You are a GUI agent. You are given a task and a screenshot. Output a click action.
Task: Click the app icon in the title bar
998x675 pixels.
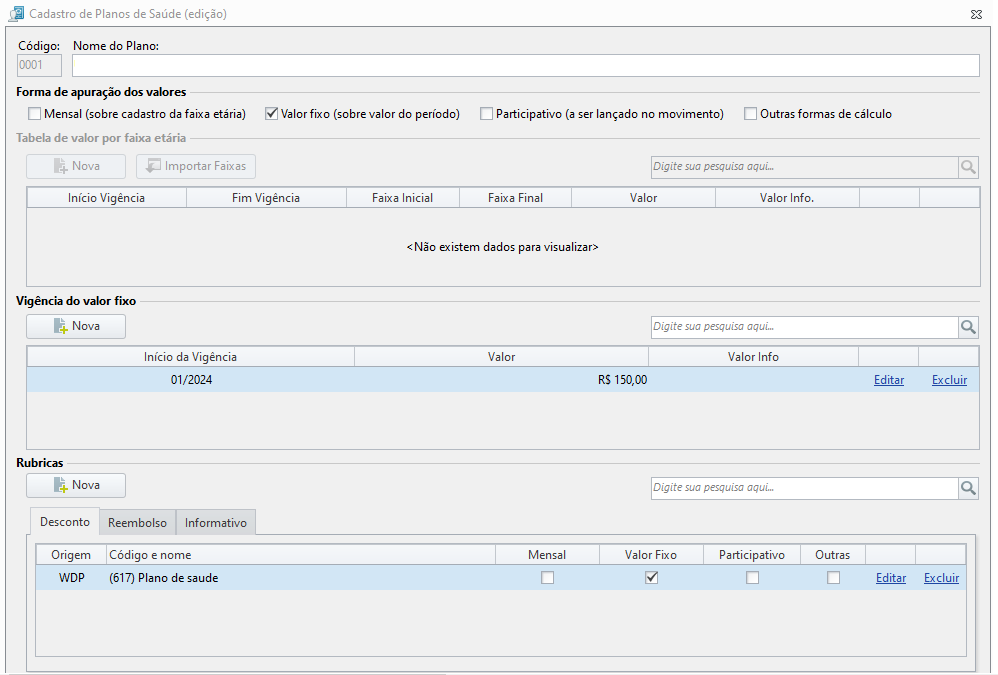click(16, 13)
